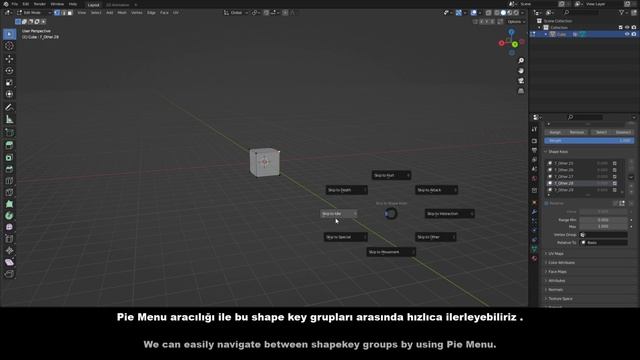Select the Smooth tool
The image size is (640, 360).
click(9, 227)
